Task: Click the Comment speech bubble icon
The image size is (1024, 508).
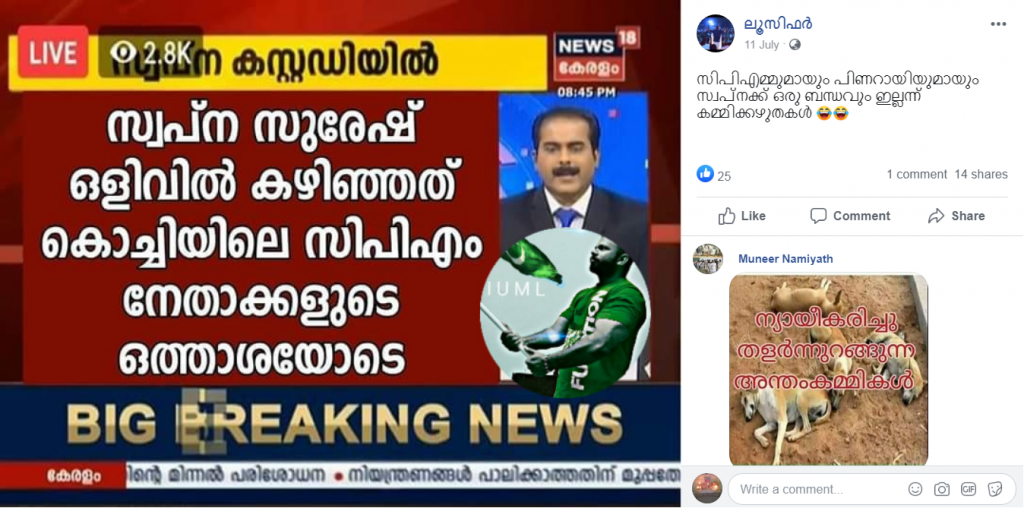Action: click(818, 216)
